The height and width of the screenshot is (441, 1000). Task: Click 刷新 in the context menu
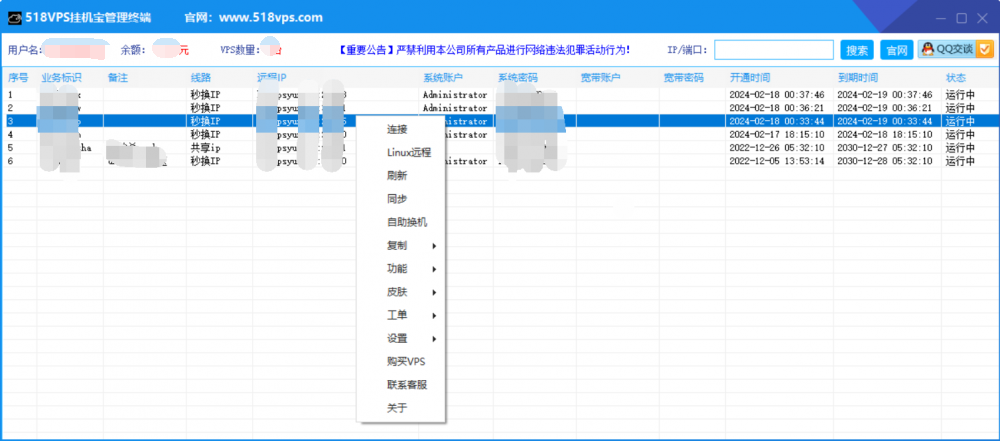click(397, 176)
